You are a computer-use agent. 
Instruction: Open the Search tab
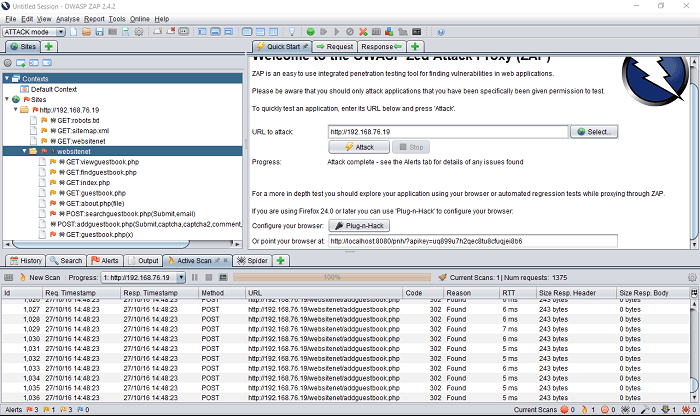[x=66, y=261]
